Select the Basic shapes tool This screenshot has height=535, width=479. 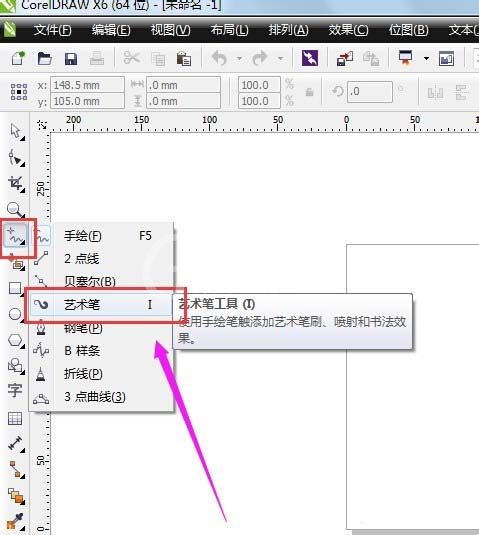(16, 366)
